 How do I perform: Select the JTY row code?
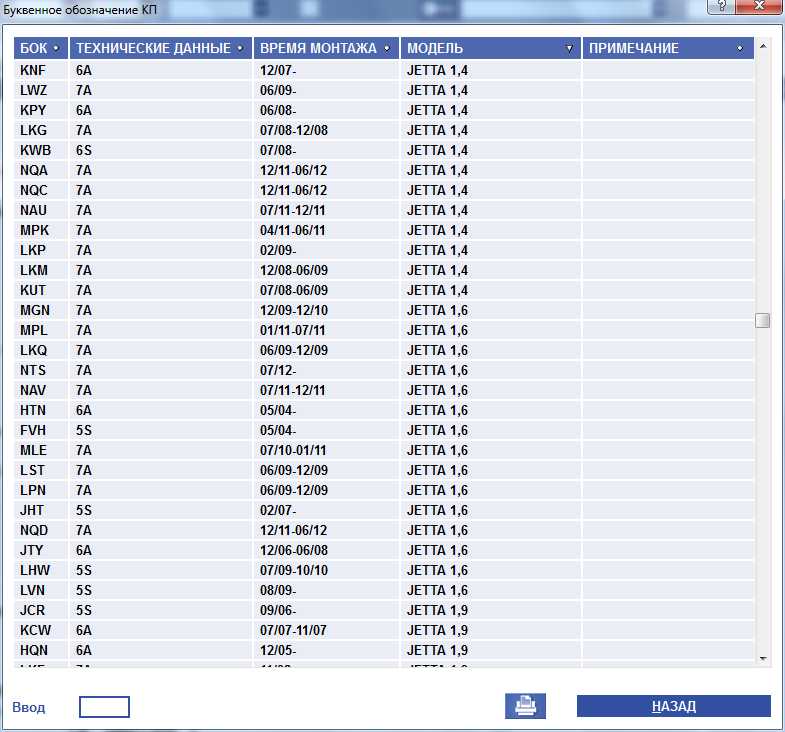[32, 550]
